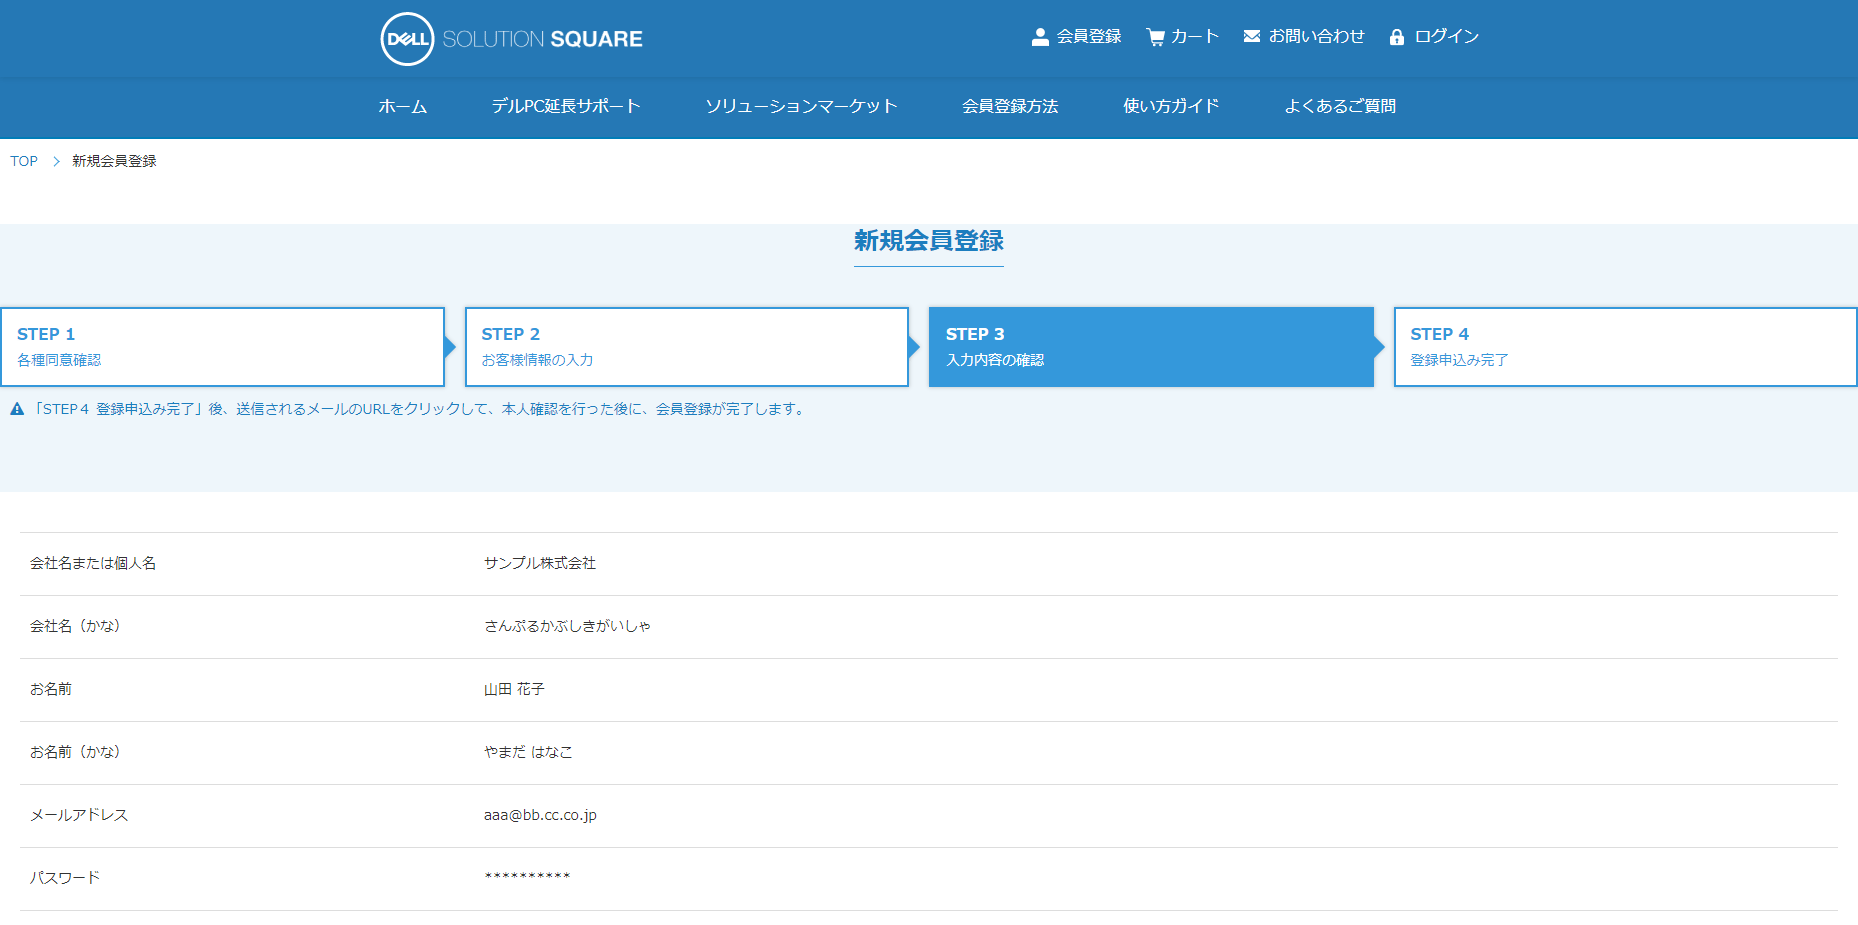Click the envelope contact icon

point(1252,36)
